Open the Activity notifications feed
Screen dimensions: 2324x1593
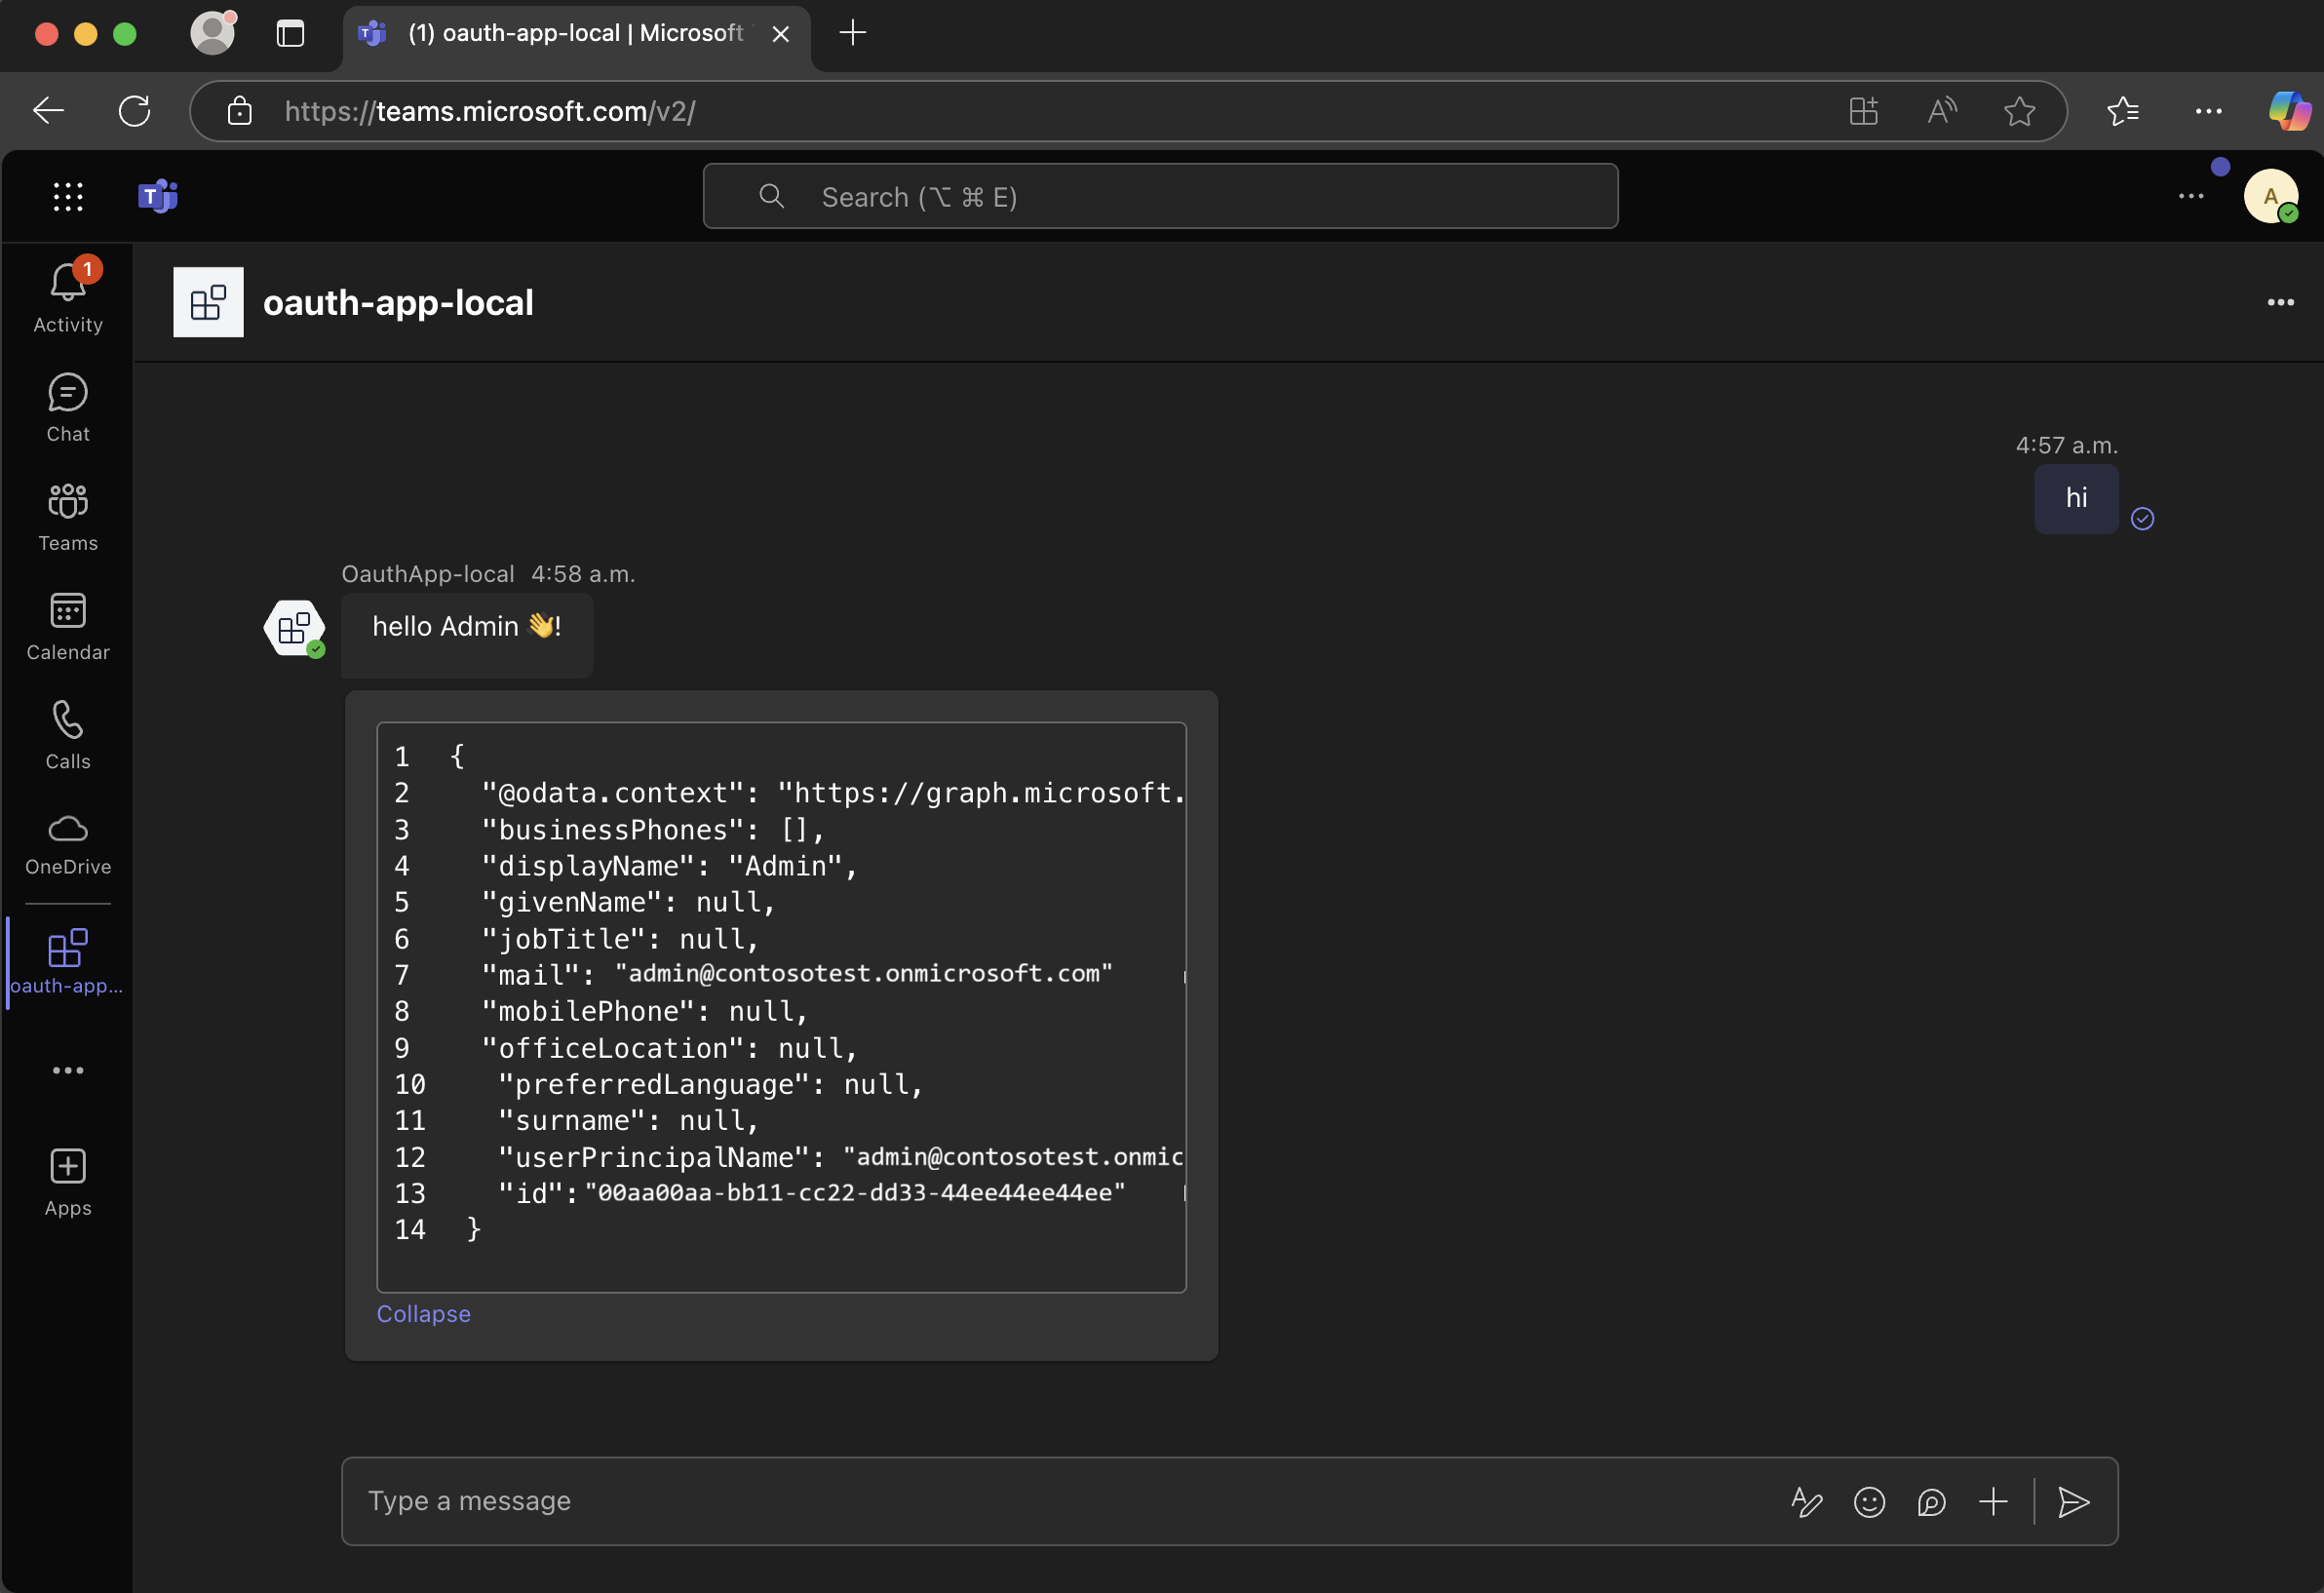[x=67, y=296]
